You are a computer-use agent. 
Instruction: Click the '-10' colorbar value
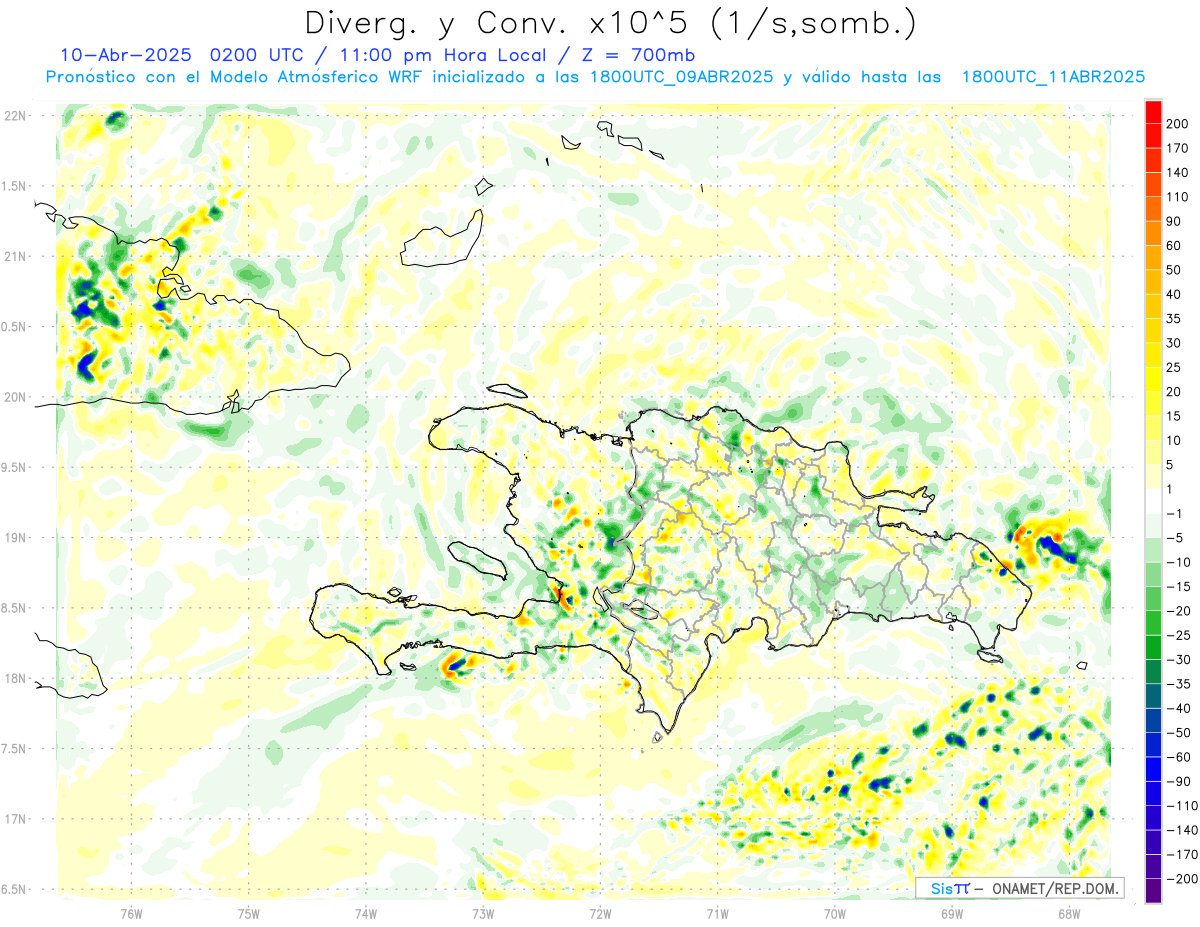click(x=1177, y=562)
